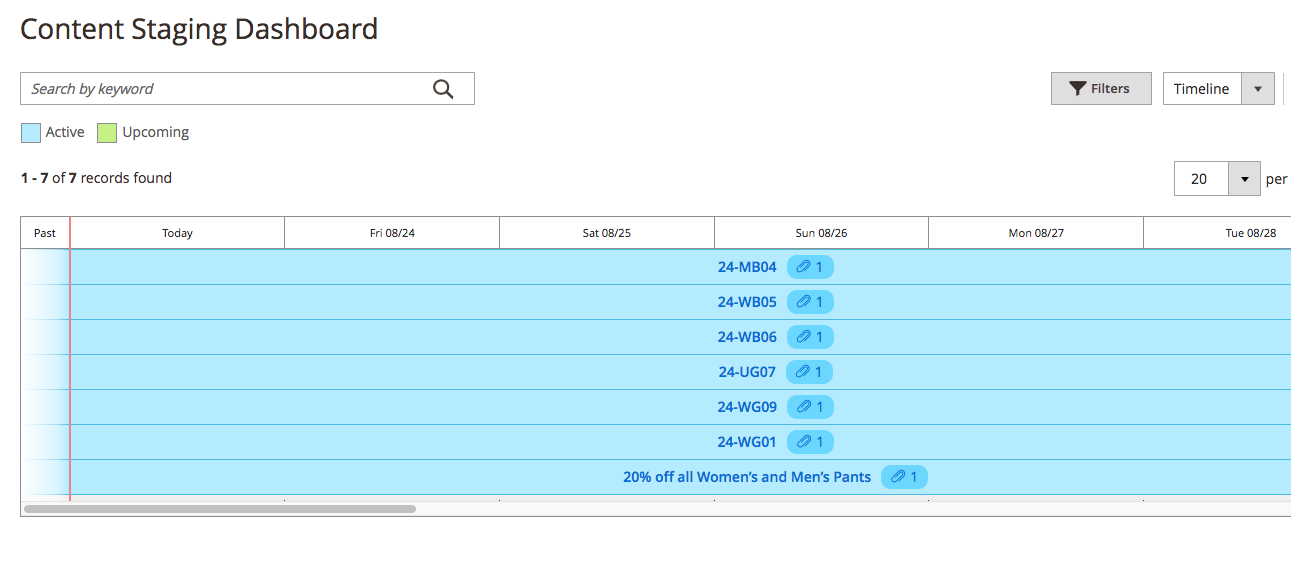Focus the Search by keyword field

tap(247, 89)
